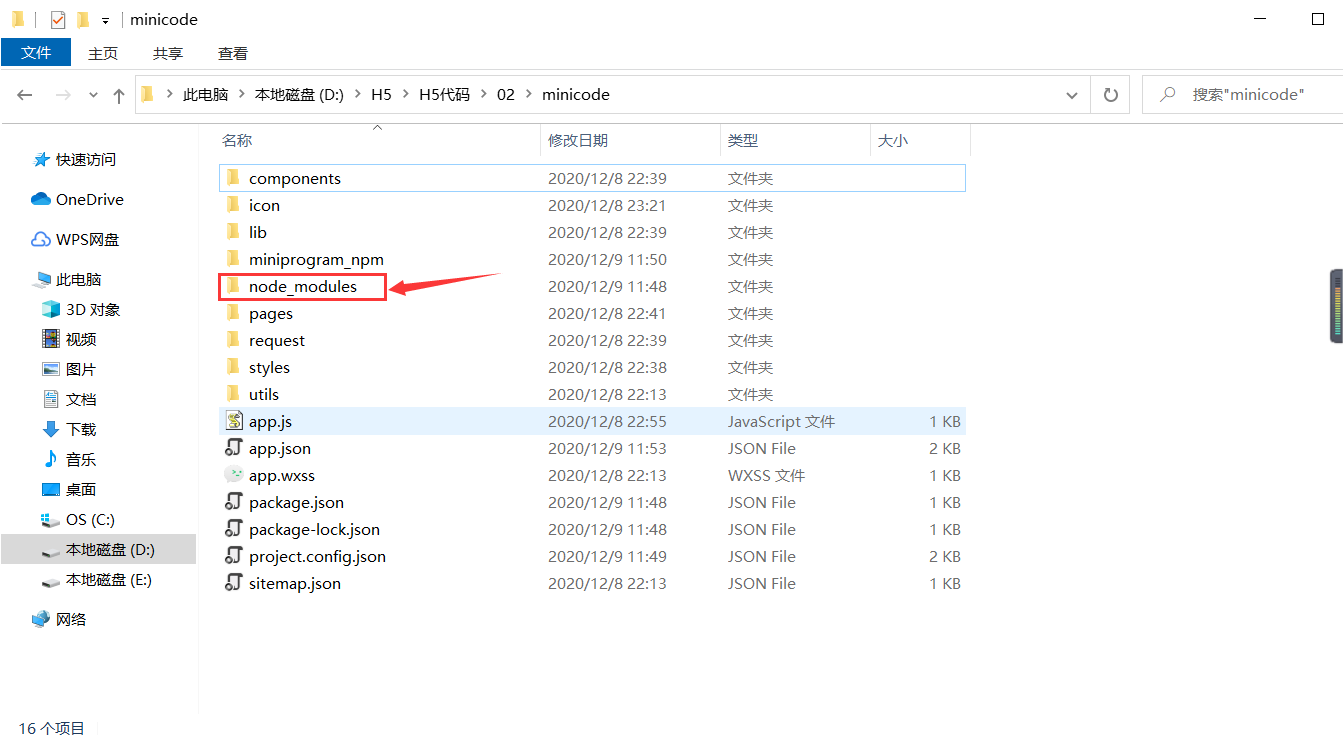Click 02 breadcrumb segment
This screenshot has height=744, width=1343.
[506, 95]
